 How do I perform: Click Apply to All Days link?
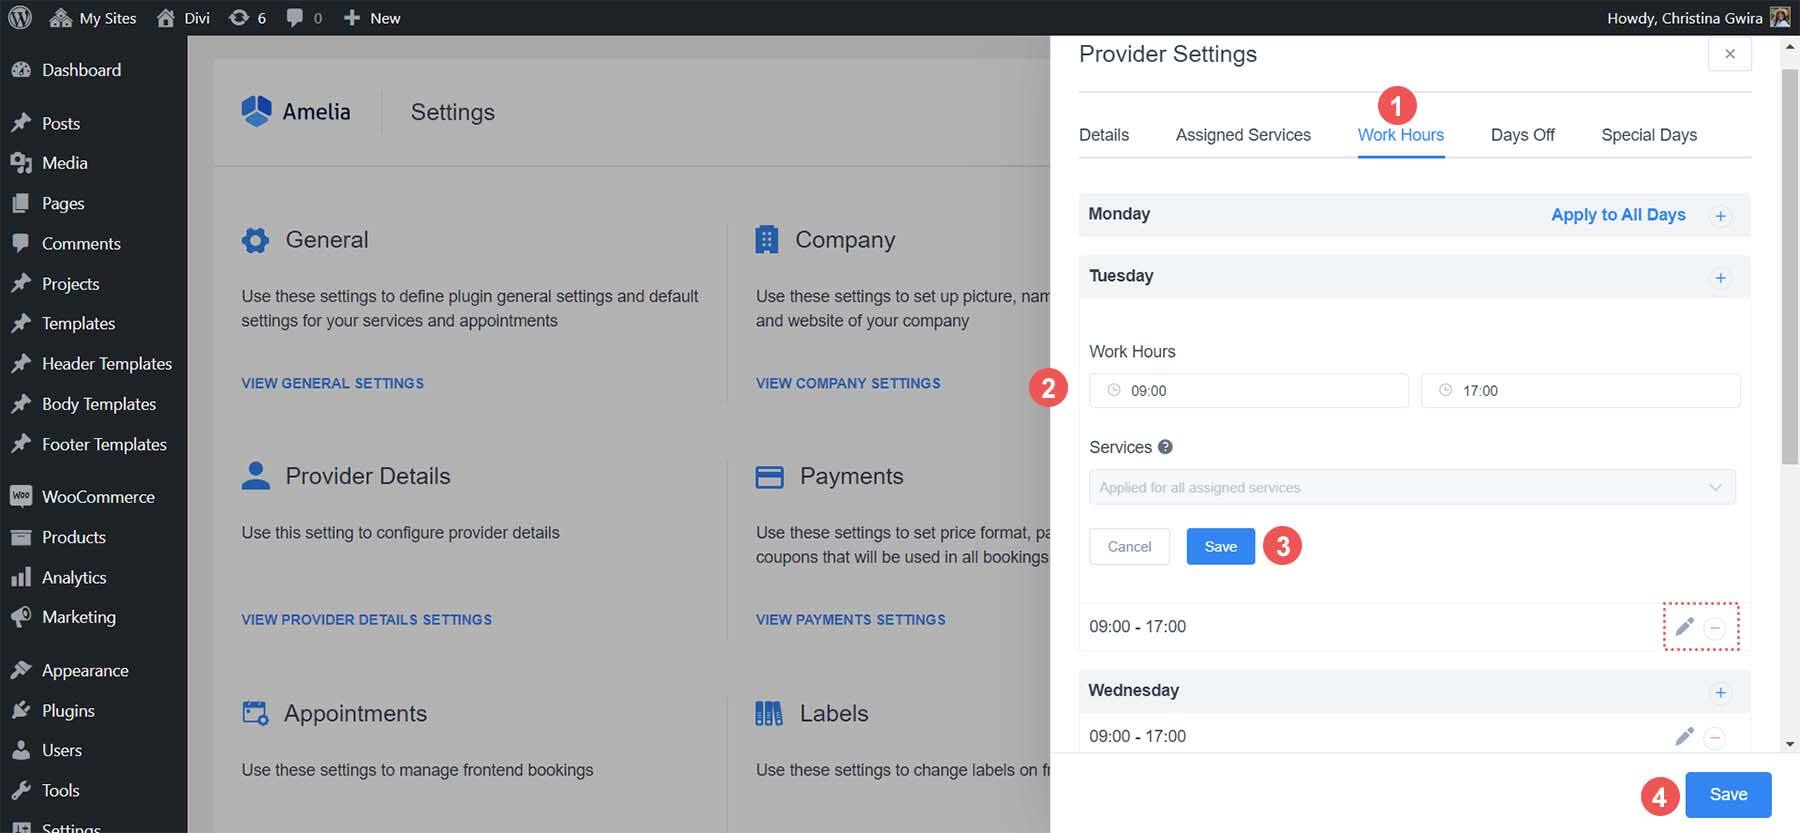1618,215
